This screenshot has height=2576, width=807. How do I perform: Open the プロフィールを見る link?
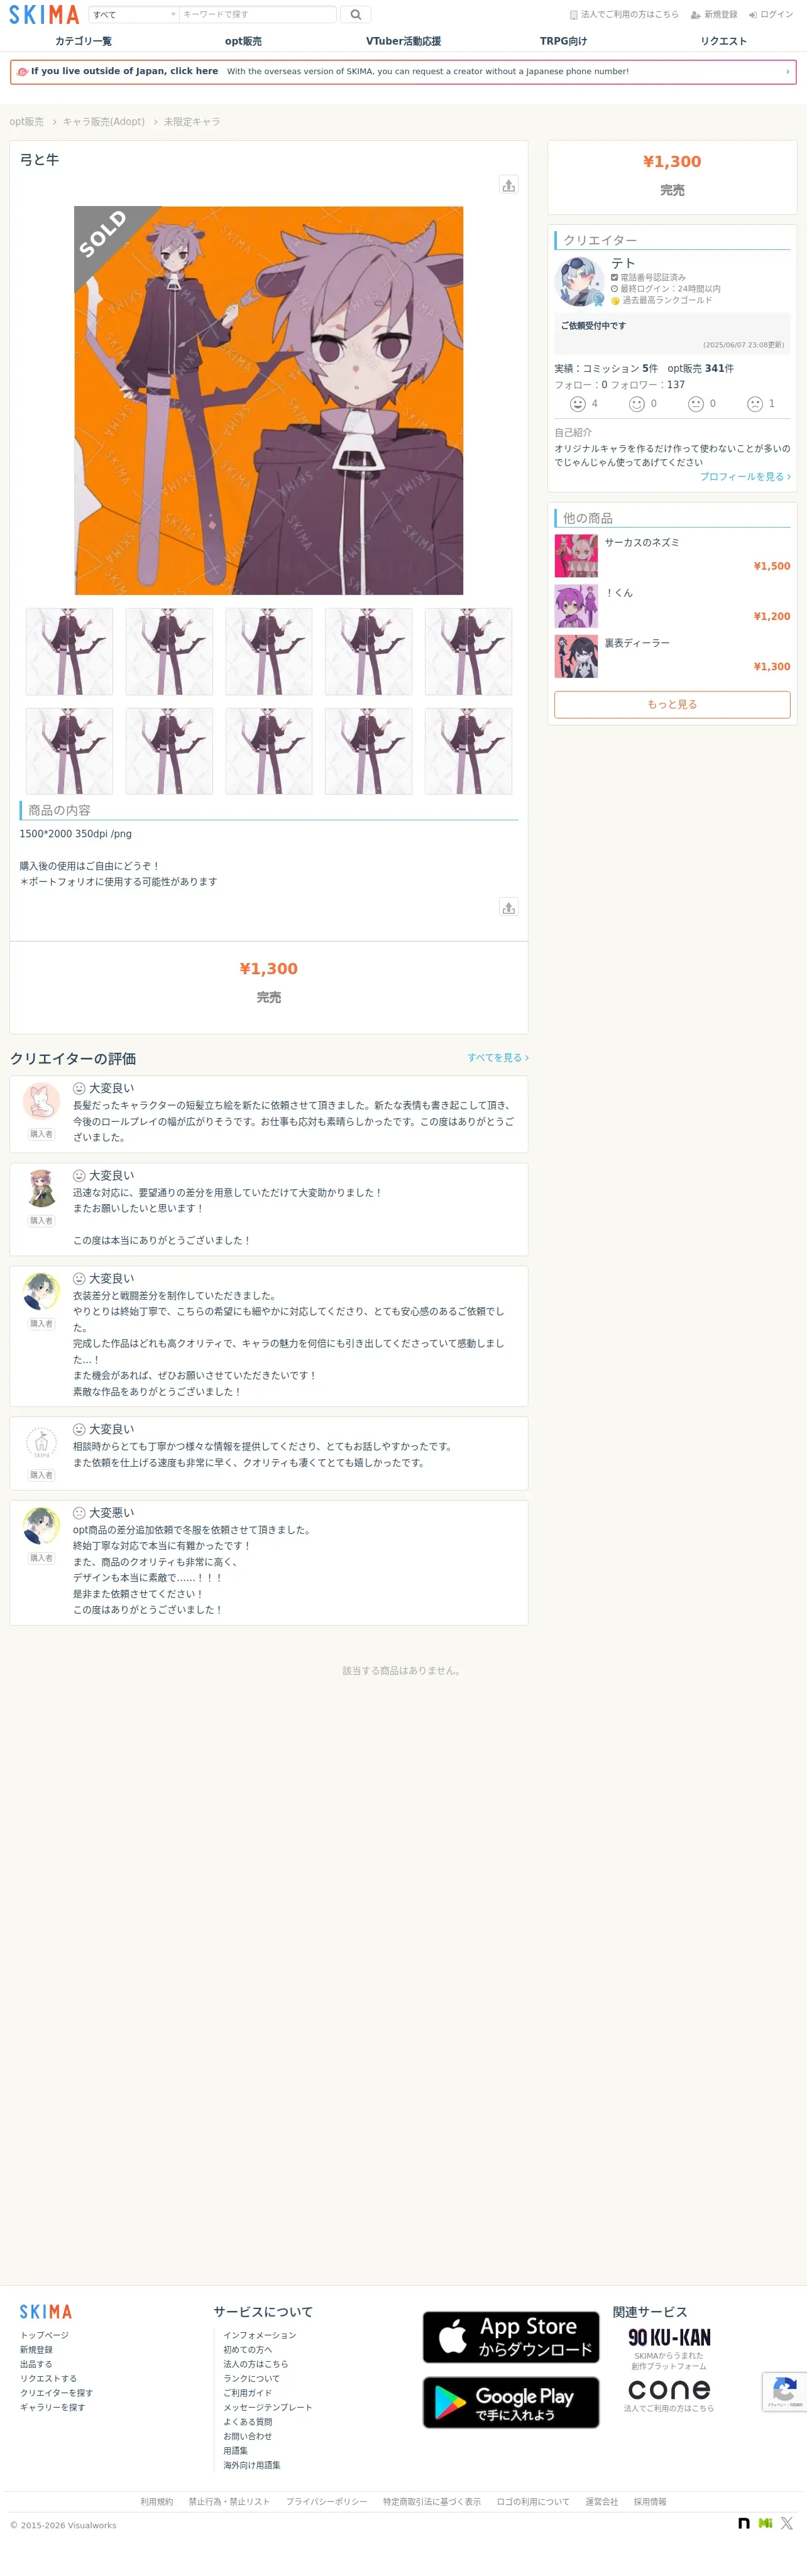click(745, 477)
